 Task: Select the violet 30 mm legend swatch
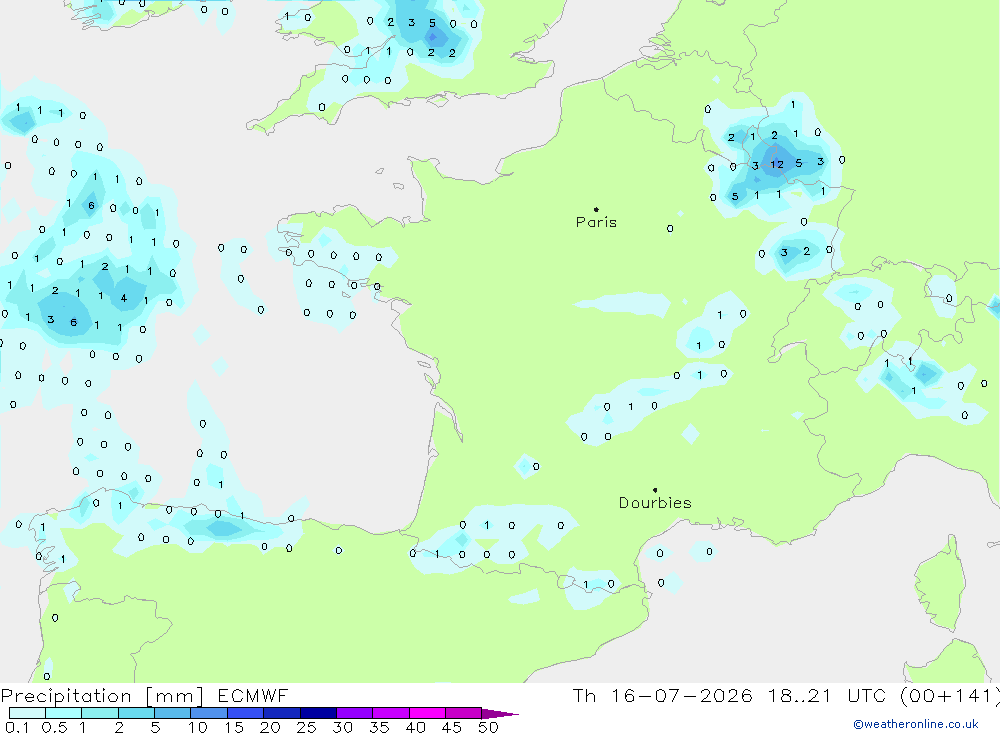(x=354, y=713)
